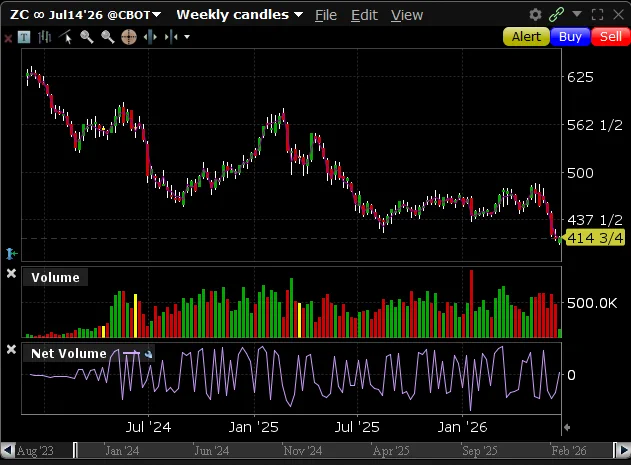Click the 0 label on Net Volume axis
The height and width of the screenshot is (465, 631).
click(571, 375)
